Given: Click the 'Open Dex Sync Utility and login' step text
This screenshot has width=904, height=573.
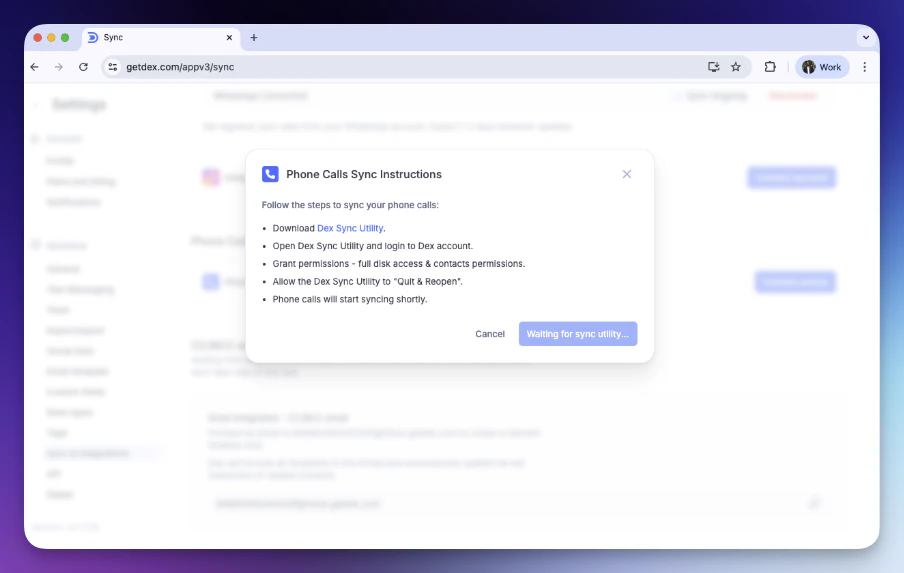Looking at the screenshot, I should (x=372, y=246).
